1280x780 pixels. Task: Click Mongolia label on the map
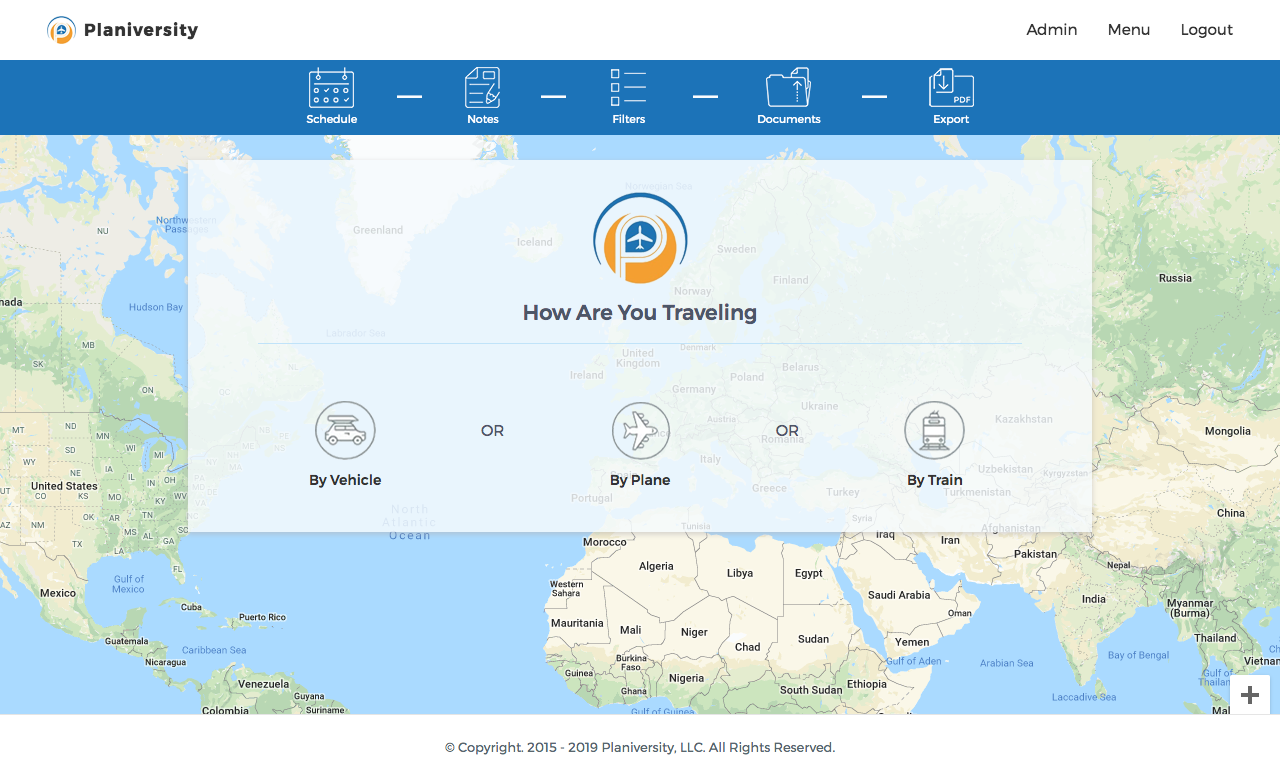(x=1228, y=431)
